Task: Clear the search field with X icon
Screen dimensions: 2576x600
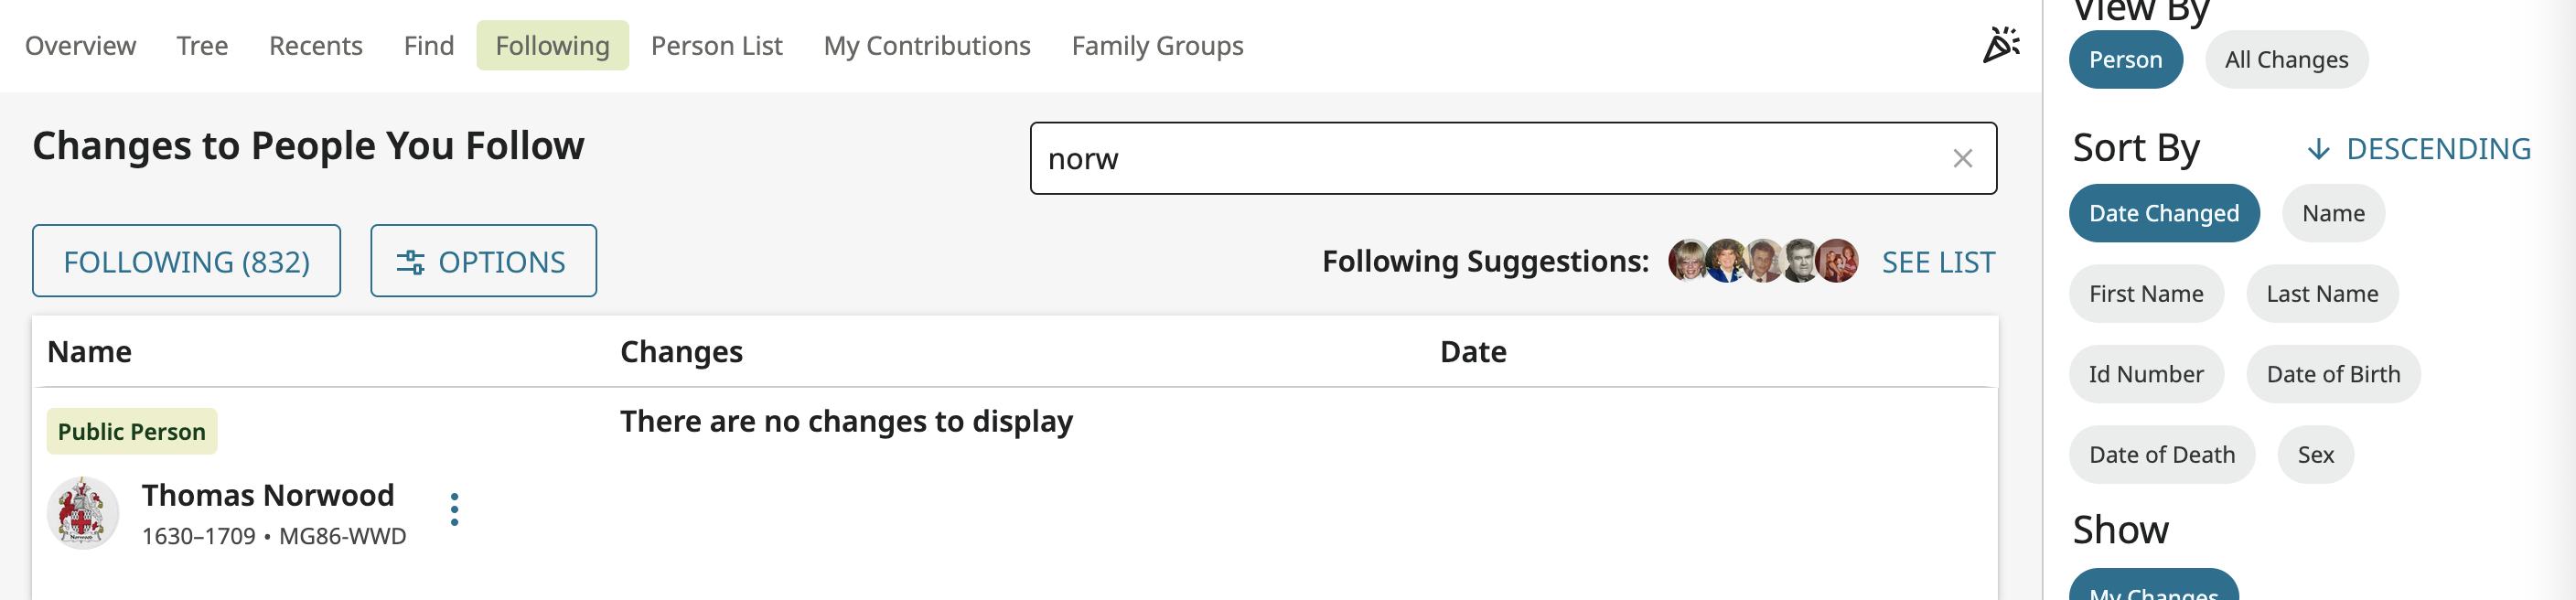Action: click(x=1962, y=159)
